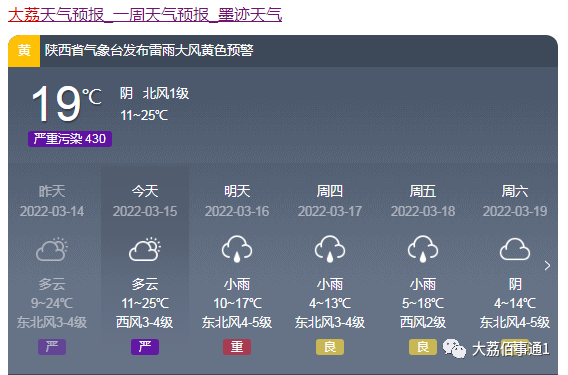Viewport: 568px width, 375px height.
Task: Click tomorrow's 10~17℃ temperature text
Action: pos(237,303)
